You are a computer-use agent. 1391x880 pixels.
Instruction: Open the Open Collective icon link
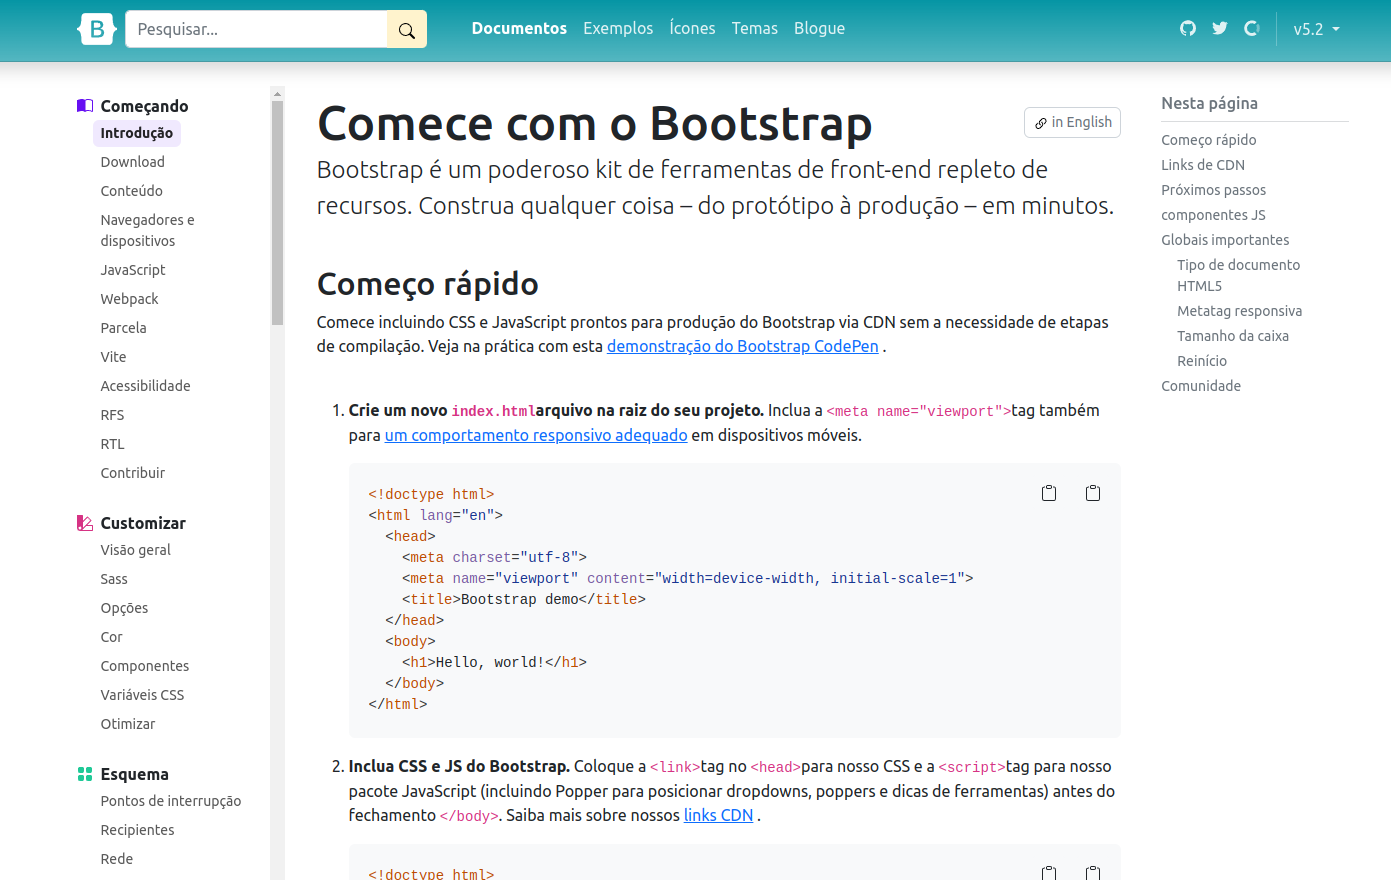point(1252,28)
